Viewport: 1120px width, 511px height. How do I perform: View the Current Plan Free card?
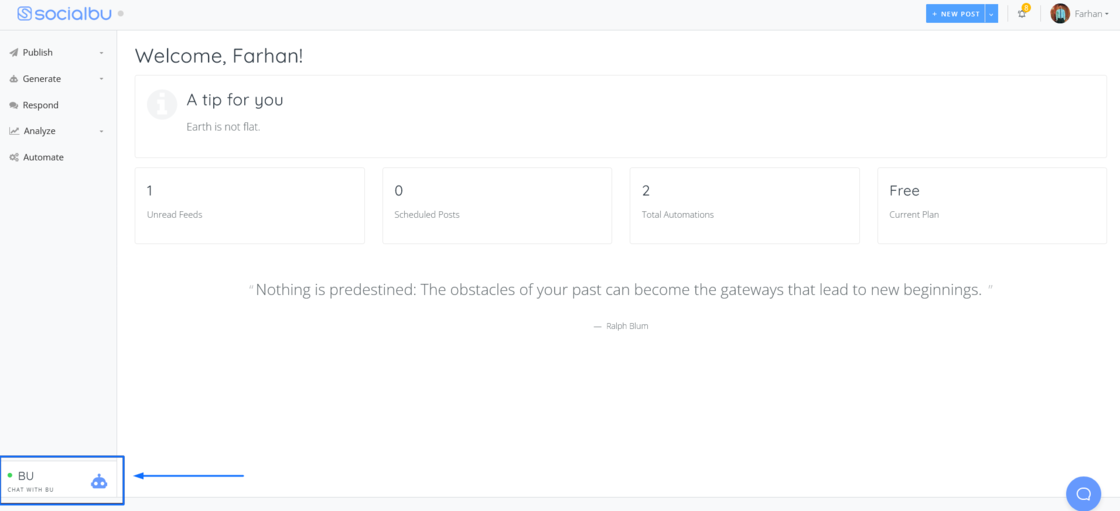click(x=991, y=205)
